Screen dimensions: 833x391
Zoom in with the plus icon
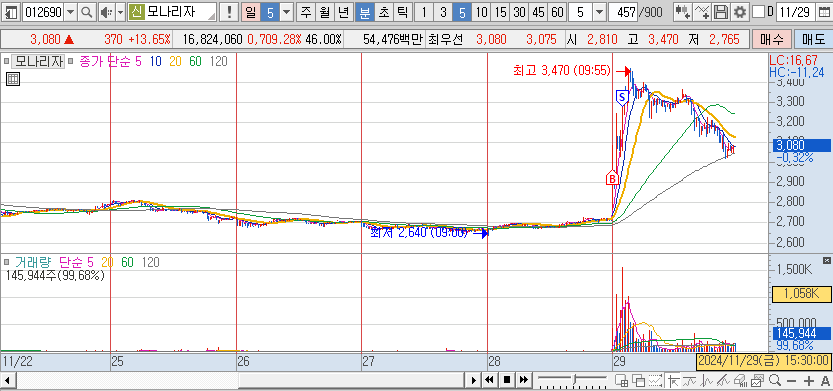(809, 380)
